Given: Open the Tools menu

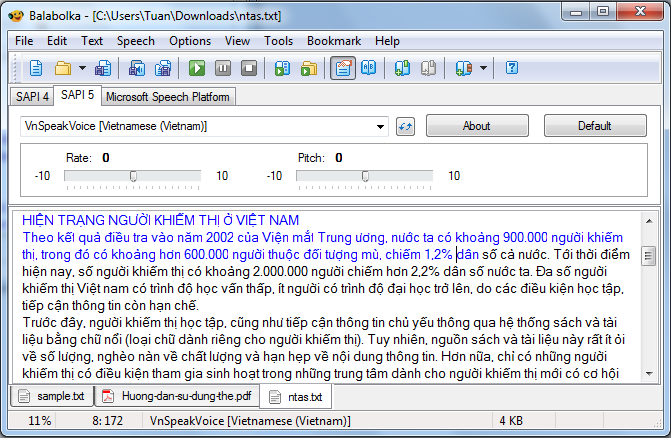Looking at the screenshot, I should coord(279,41).
